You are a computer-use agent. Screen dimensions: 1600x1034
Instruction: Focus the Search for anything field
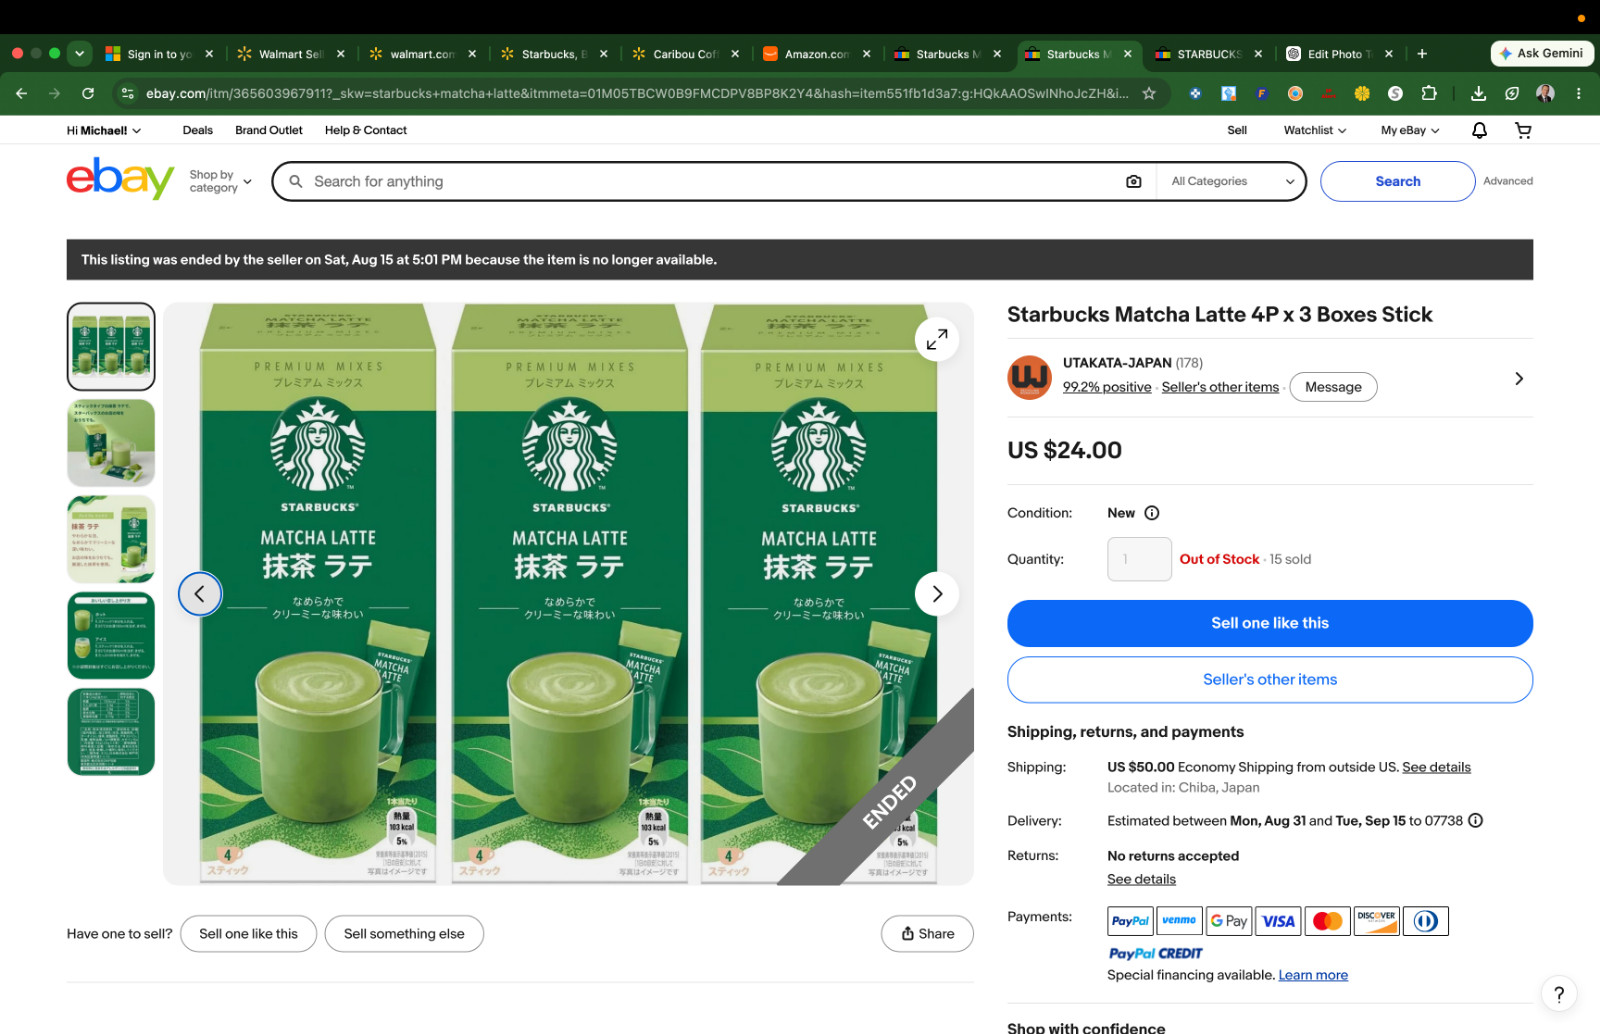pos(712,181)
